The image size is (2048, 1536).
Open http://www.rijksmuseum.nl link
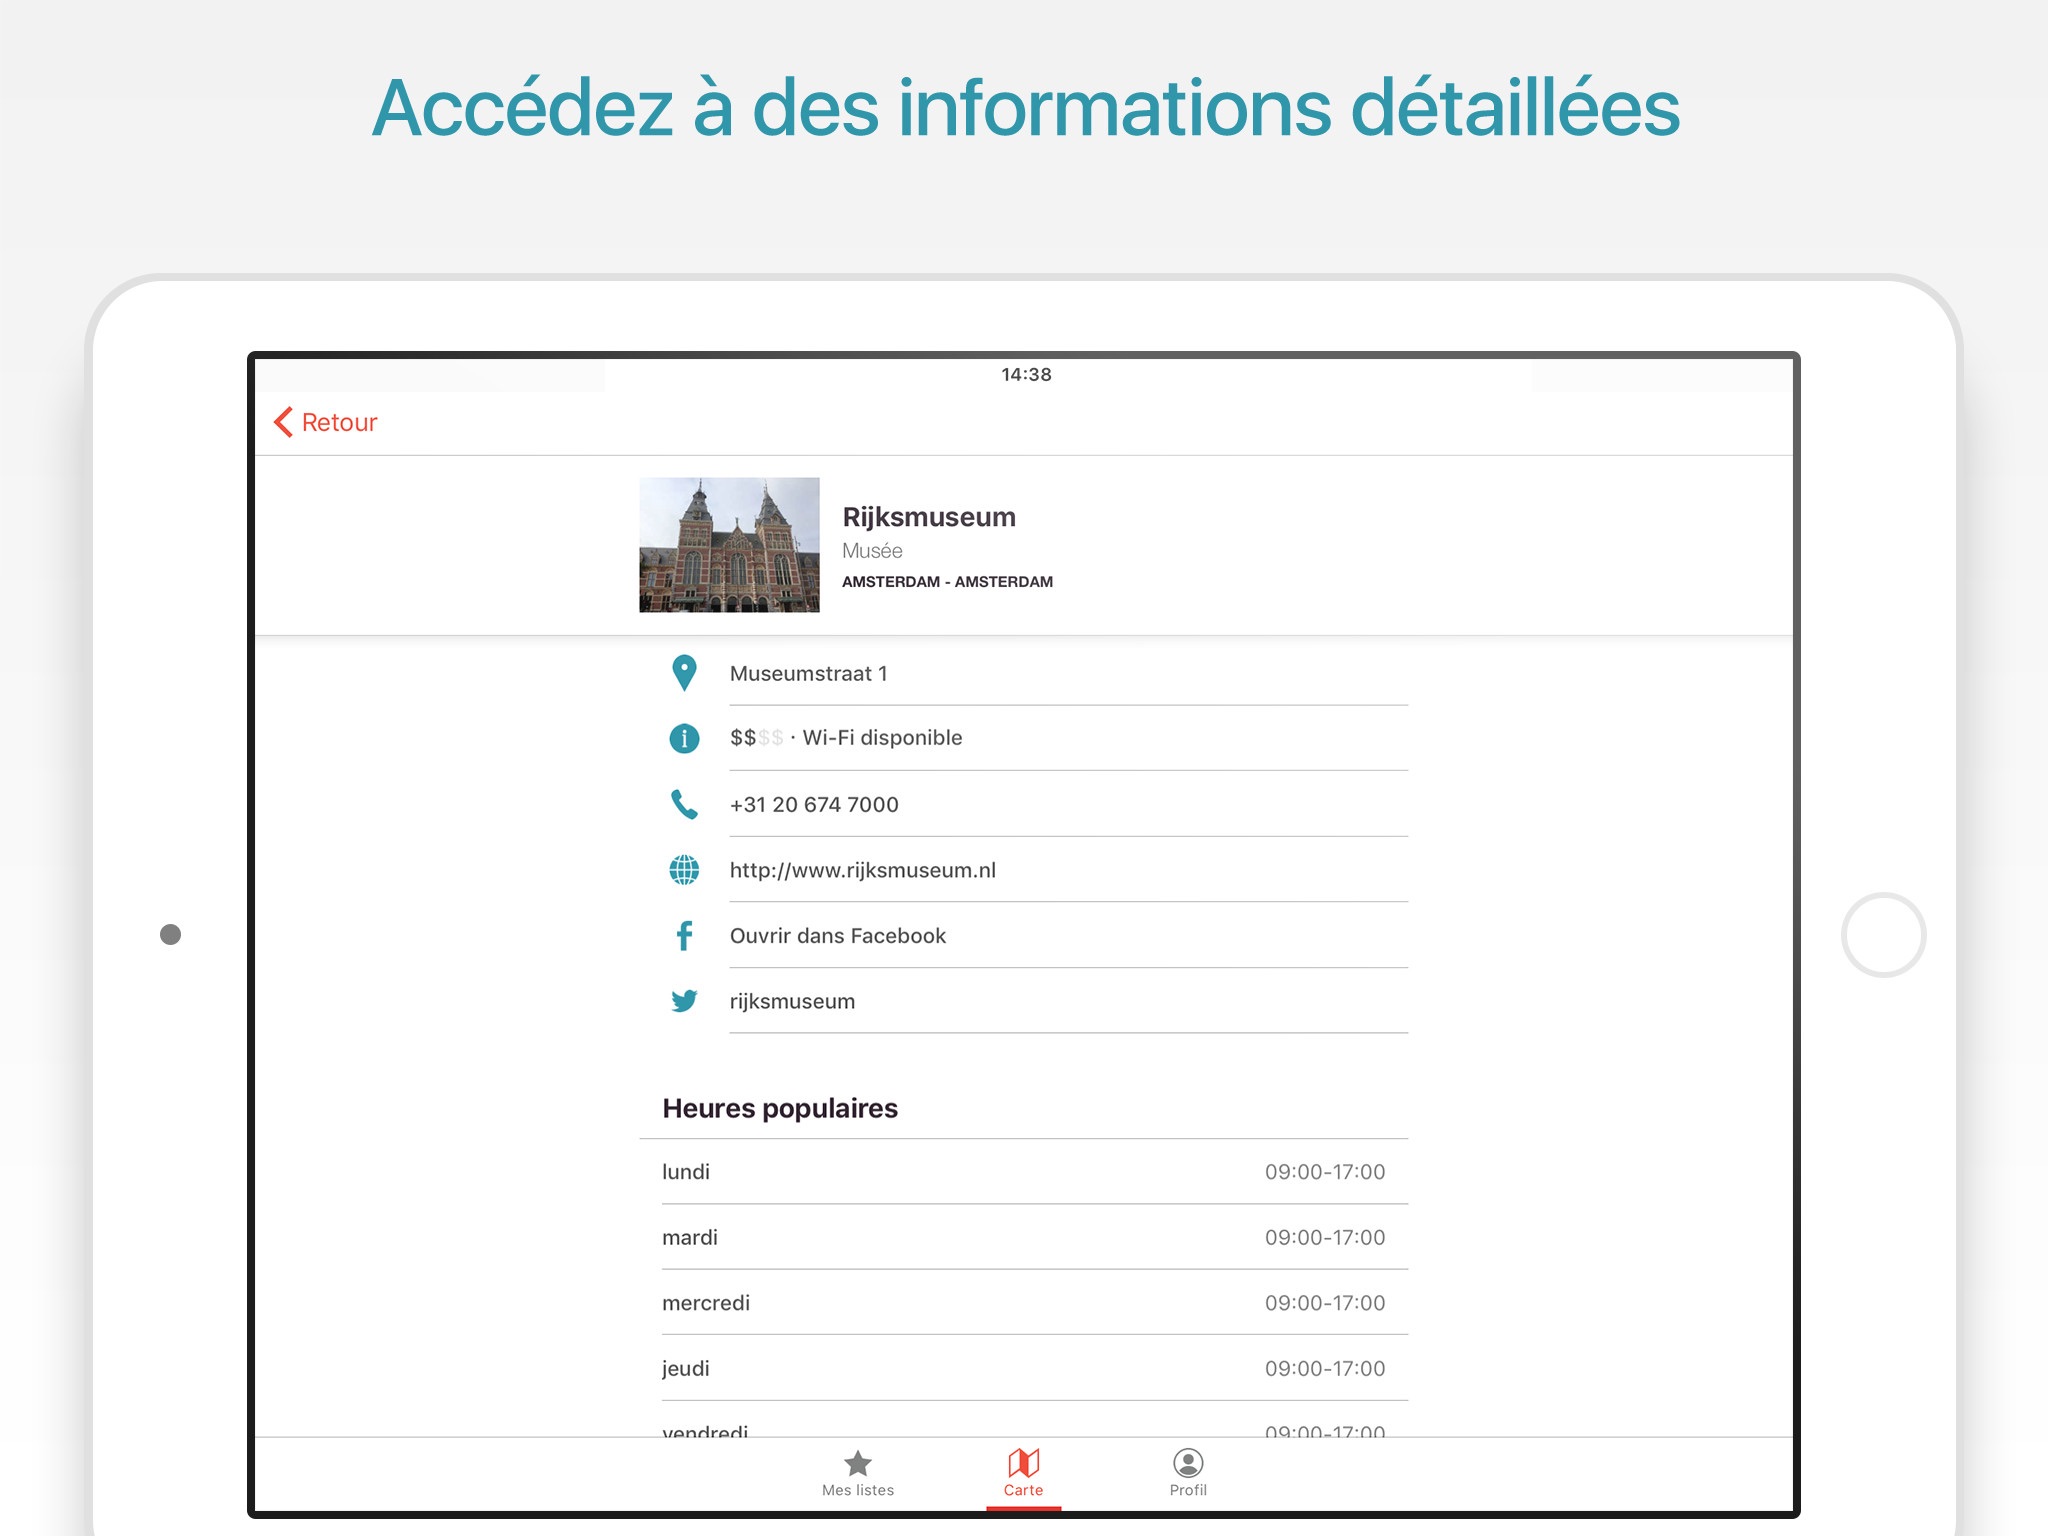coord(862,870)
